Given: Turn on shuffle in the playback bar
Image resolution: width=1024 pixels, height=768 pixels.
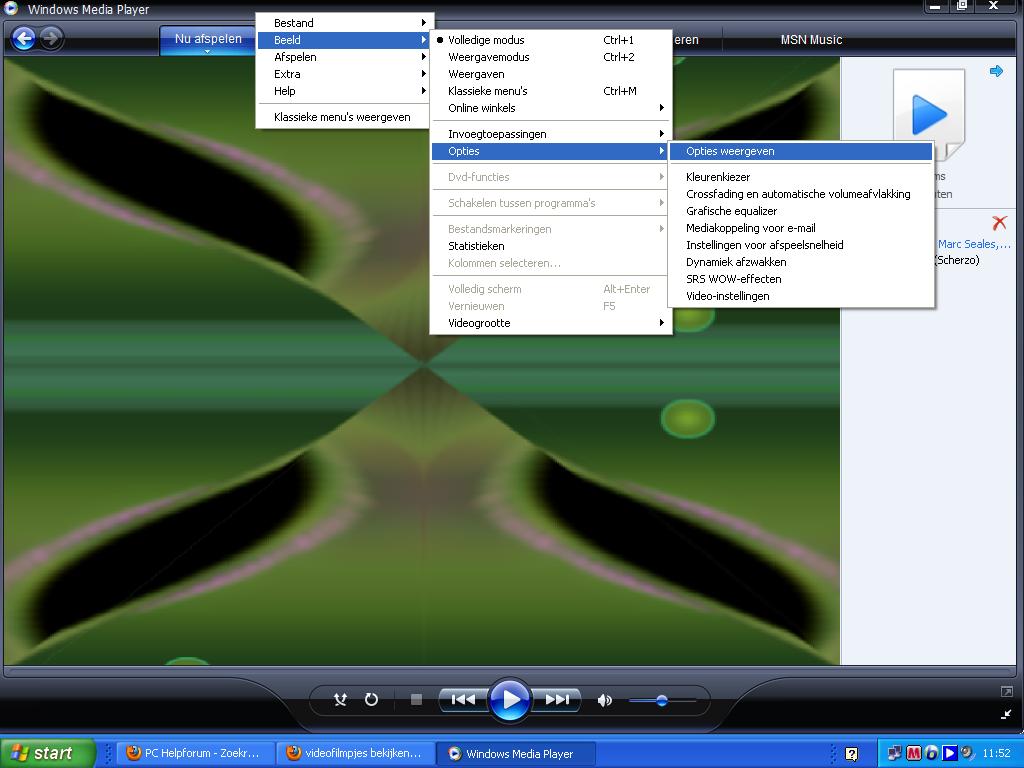Looking at the screenshot, I should 340,699.
